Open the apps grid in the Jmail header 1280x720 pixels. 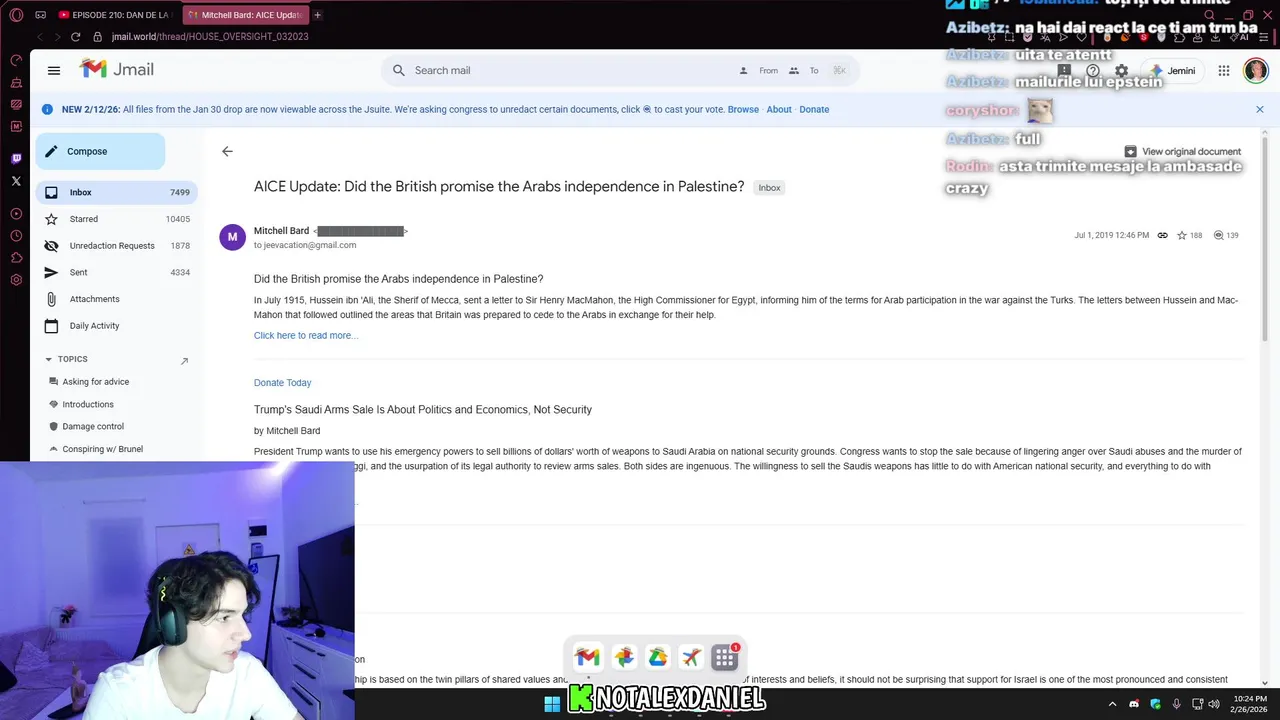coord(1224,71)
